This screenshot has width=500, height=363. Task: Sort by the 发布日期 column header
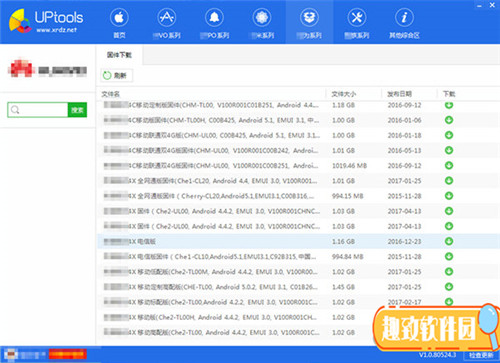coord(399,94)
